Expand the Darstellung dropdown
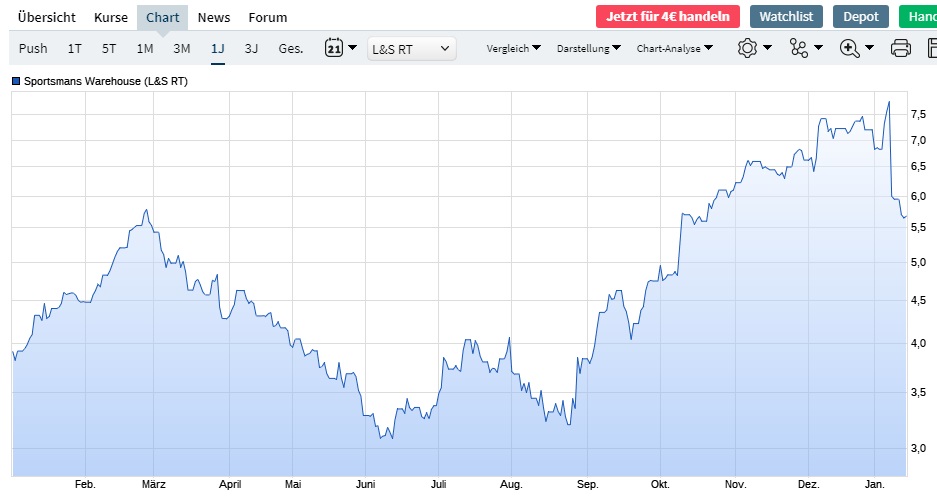This screenshot has height=498, width=937. point(588,48)
